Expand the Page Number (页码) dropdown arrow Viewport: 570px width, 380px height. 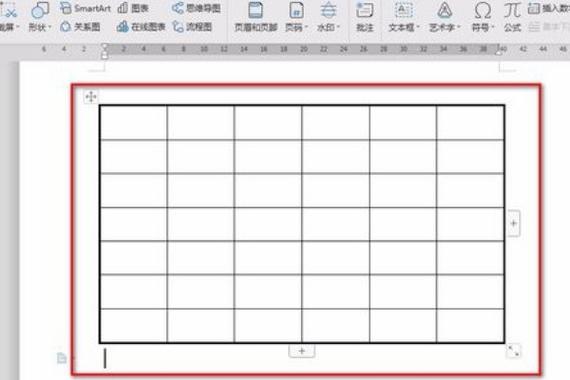(306, 27)
